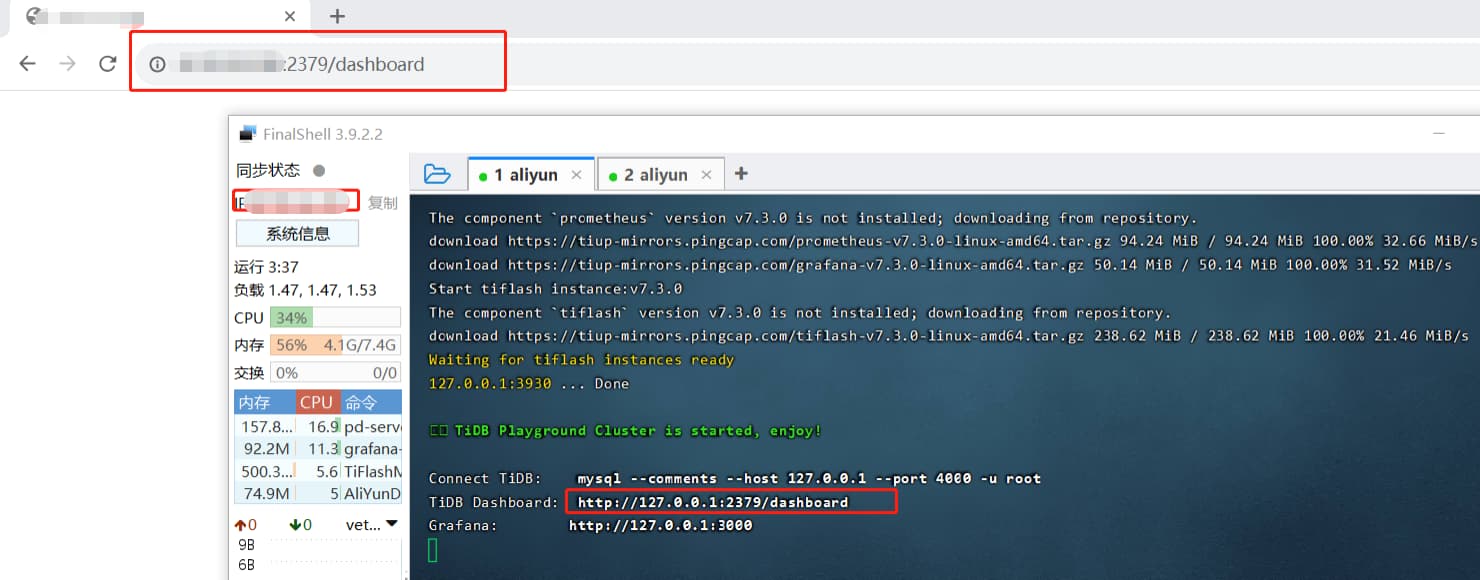Click 'Waiting for tiflash instances ready' text
This screenshot has width=1480, height=580.
click(x=581, y=359)
